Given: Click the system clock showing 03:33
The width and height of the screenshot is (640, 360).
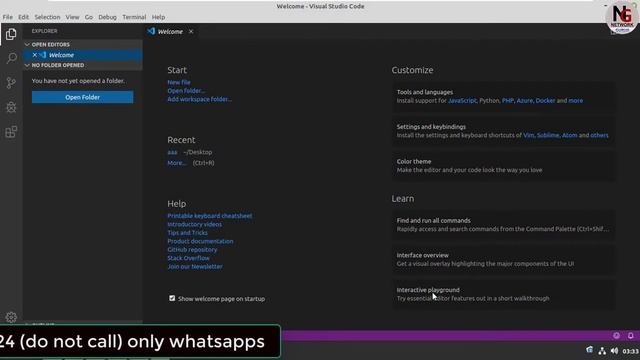Looking at the screenshot, I should click(x=630, y=351).
